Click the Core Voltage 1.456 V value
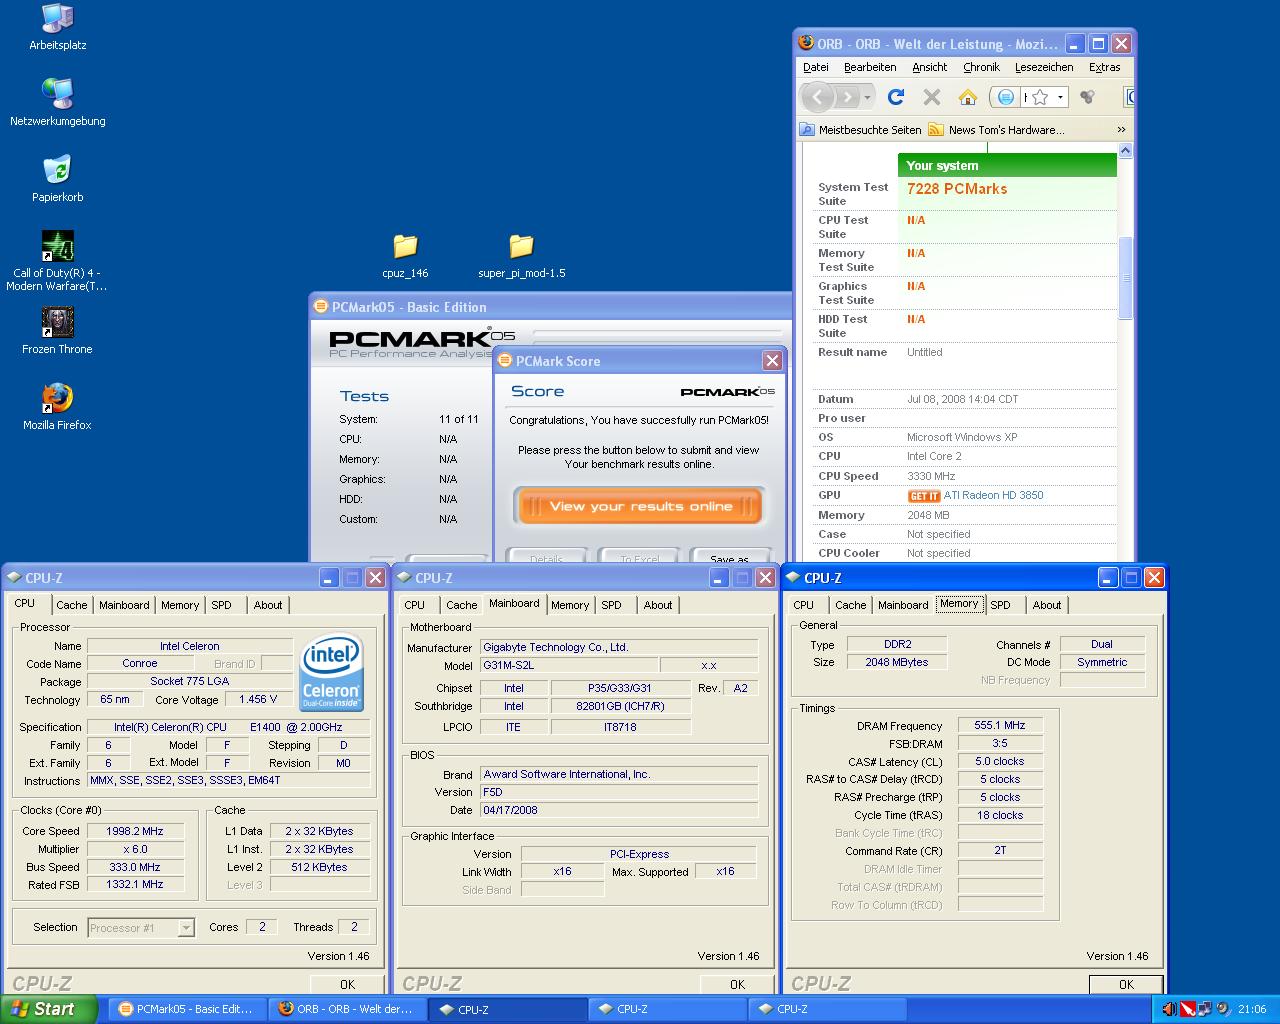This screenshot has width=1280, height=1024. pyautogui.click(x=259, y=699)
